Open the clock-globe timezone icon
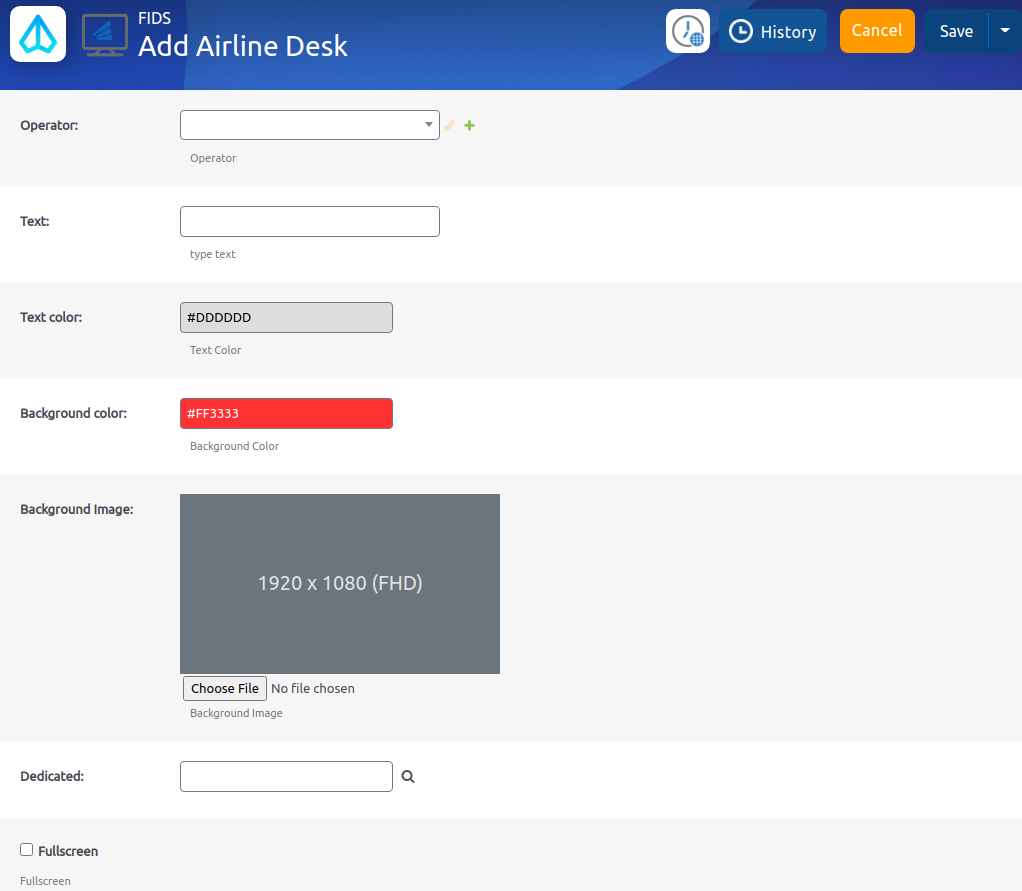Screen dimensions: 1022x891 (x=688, y=31)
